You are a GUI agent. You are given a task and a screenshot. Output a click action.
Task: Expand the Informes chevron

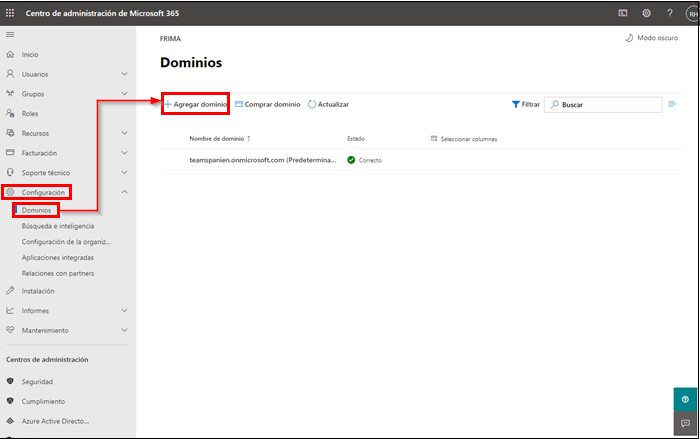click(x=125, y=310)
